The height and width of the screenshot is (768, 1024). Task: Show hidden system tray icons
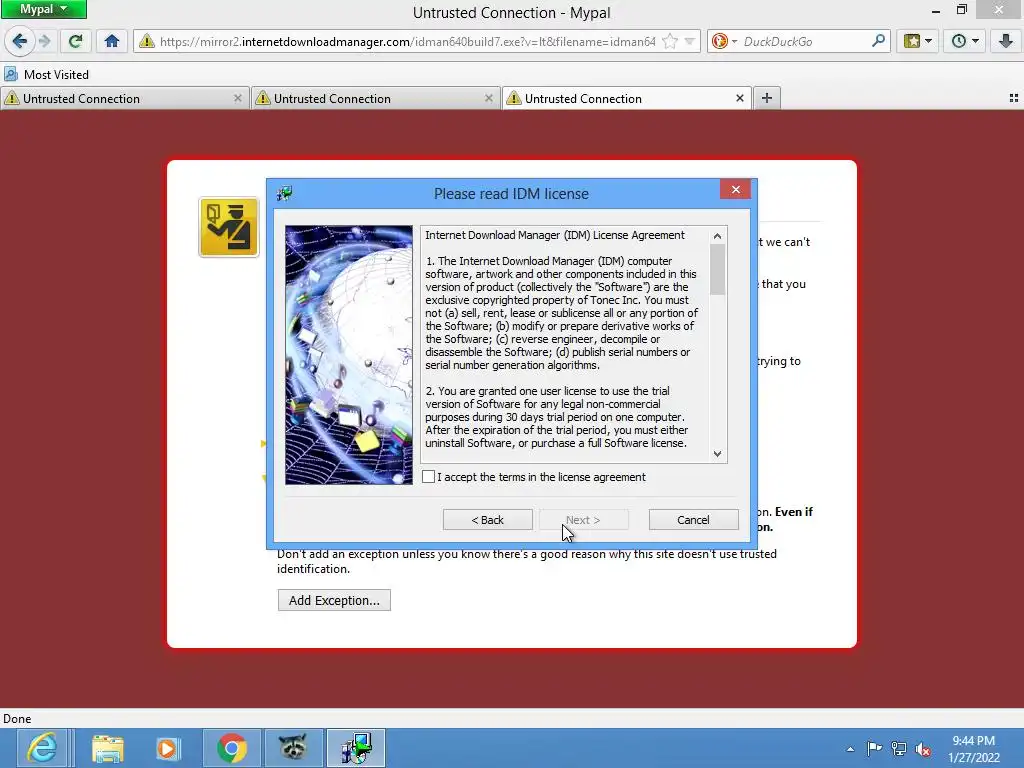850,749
